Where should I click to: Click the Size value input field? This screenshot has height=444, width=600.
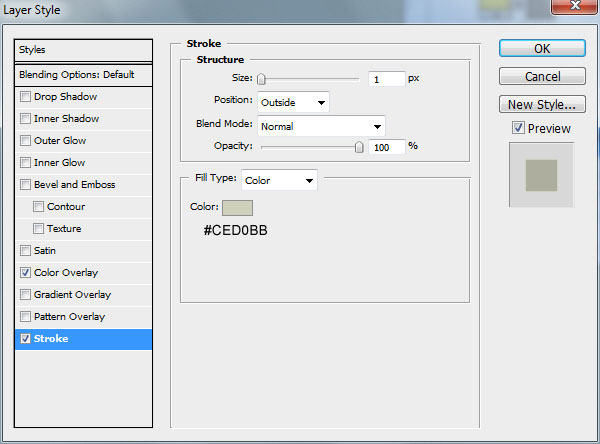point(386,79)
